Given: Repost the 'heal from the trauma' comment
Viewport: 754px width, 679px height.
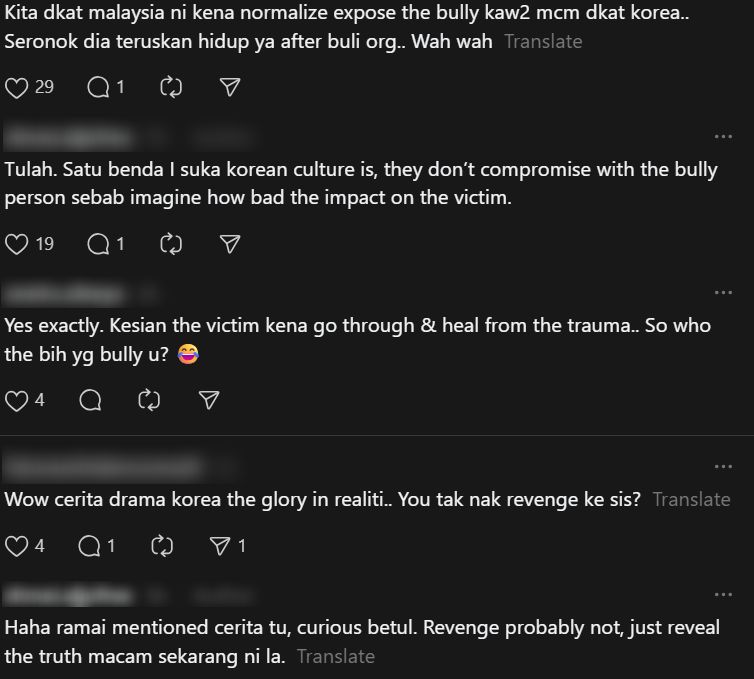Looking at the screenshot, I should [x=149, y=401].
